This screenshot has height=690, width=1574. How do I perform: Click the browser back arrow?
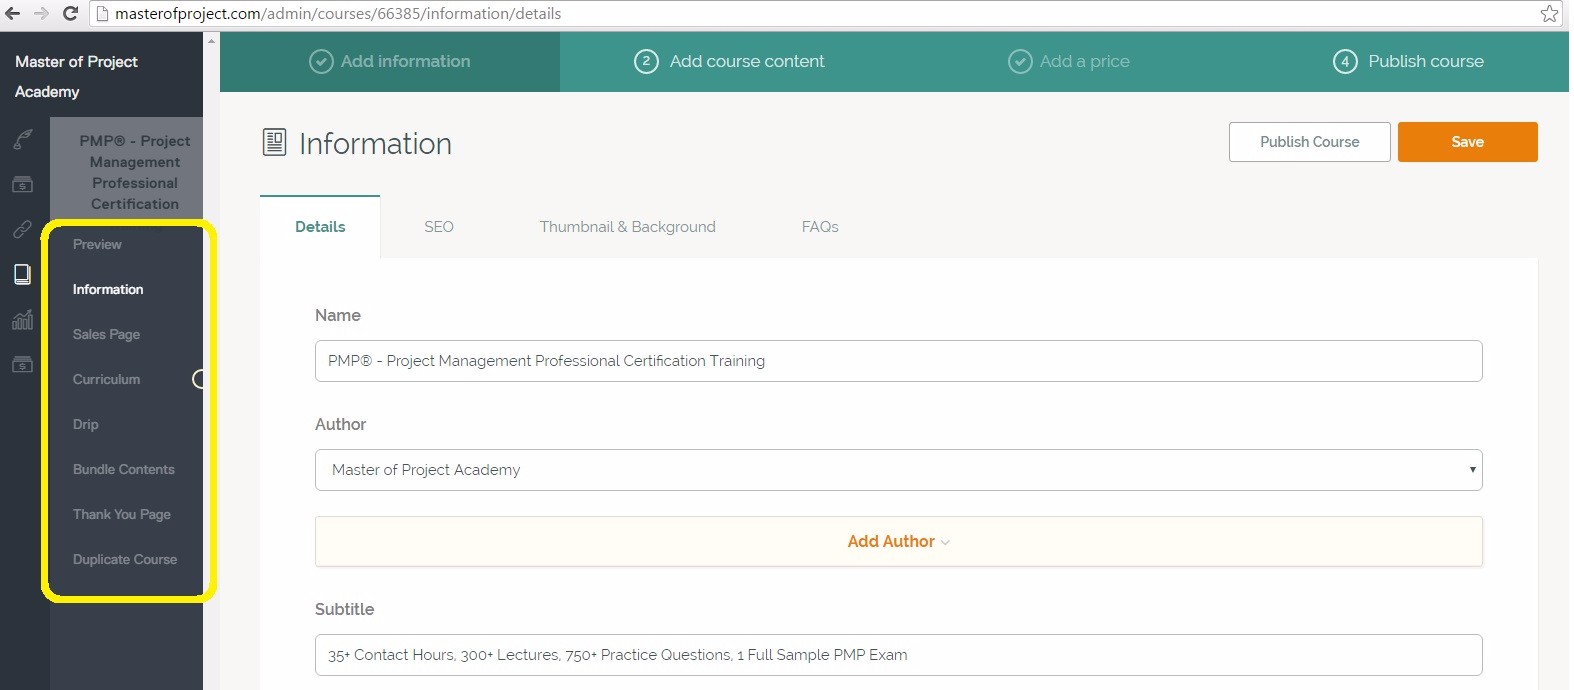pyautogui.click(x=13, y=13)
